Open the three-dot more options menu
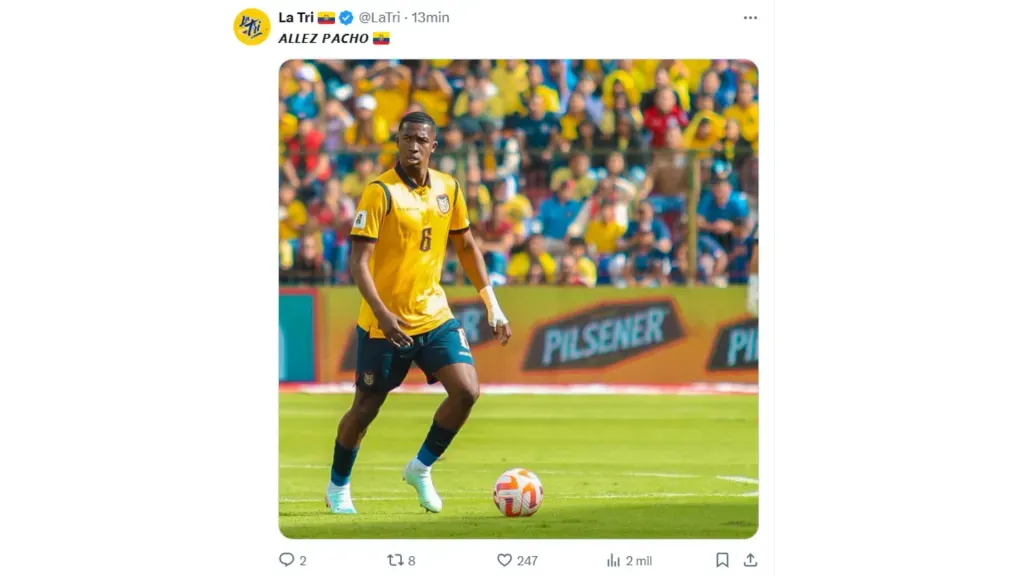 click(750, 18)
